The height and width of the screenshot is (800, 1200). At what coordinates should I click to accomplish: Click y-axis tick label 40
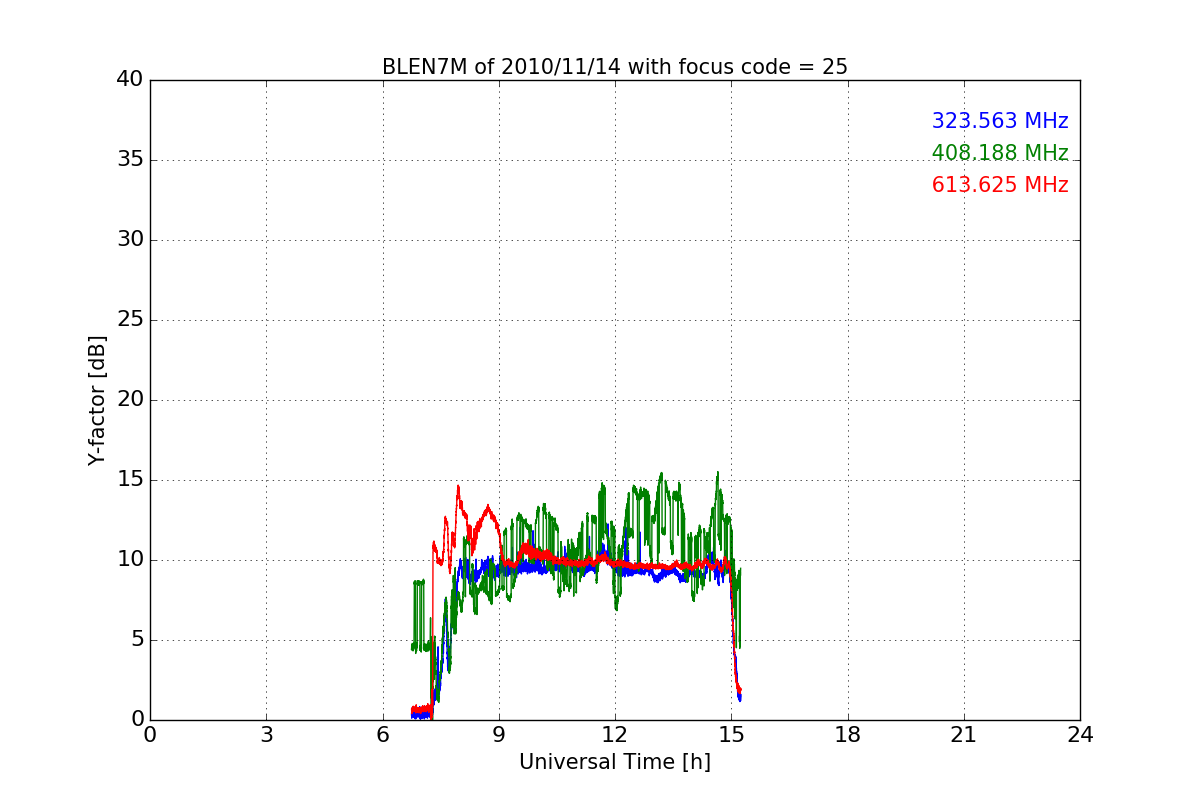(x=130, y=80)
